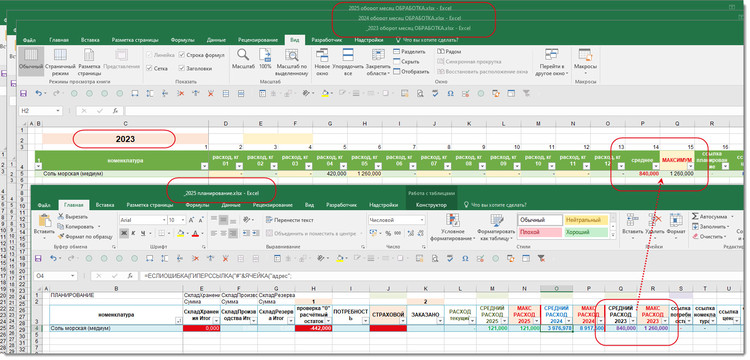Open number format dropdown showing Числовой
Image resolution: width=750 pixels, height=360 pixels.
396,220
